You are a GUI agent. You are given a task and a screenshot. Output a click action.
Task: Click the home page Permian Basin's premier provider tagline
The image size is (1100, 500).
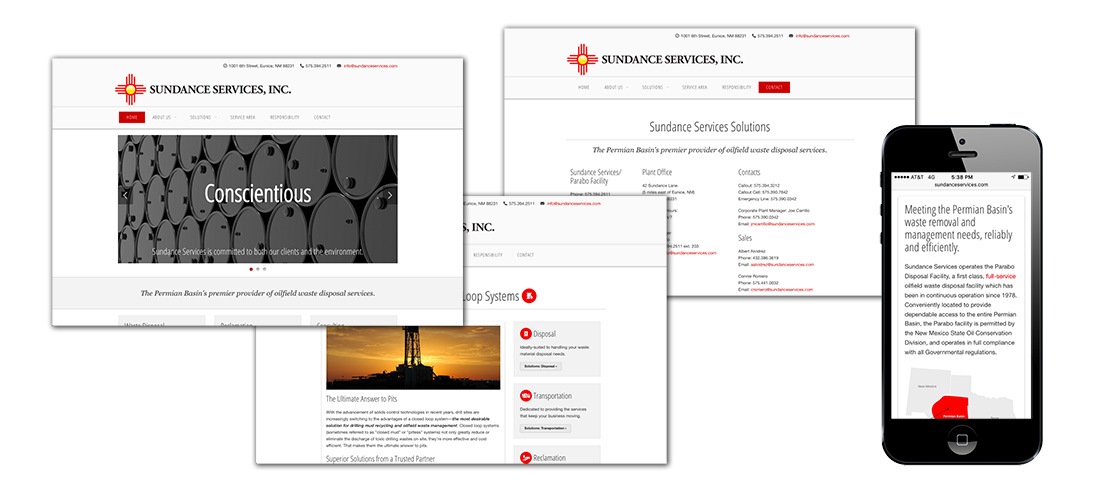257,293
